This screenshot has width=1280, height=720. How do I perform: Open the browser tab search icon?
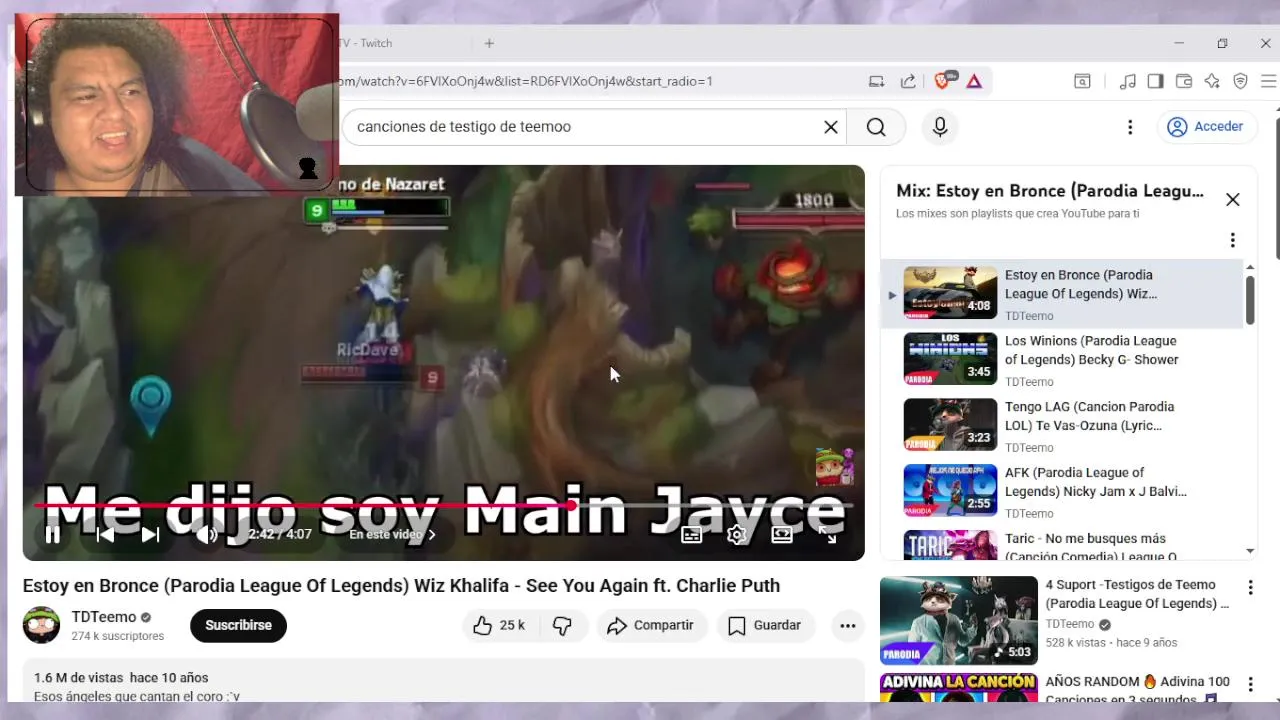1082,81
